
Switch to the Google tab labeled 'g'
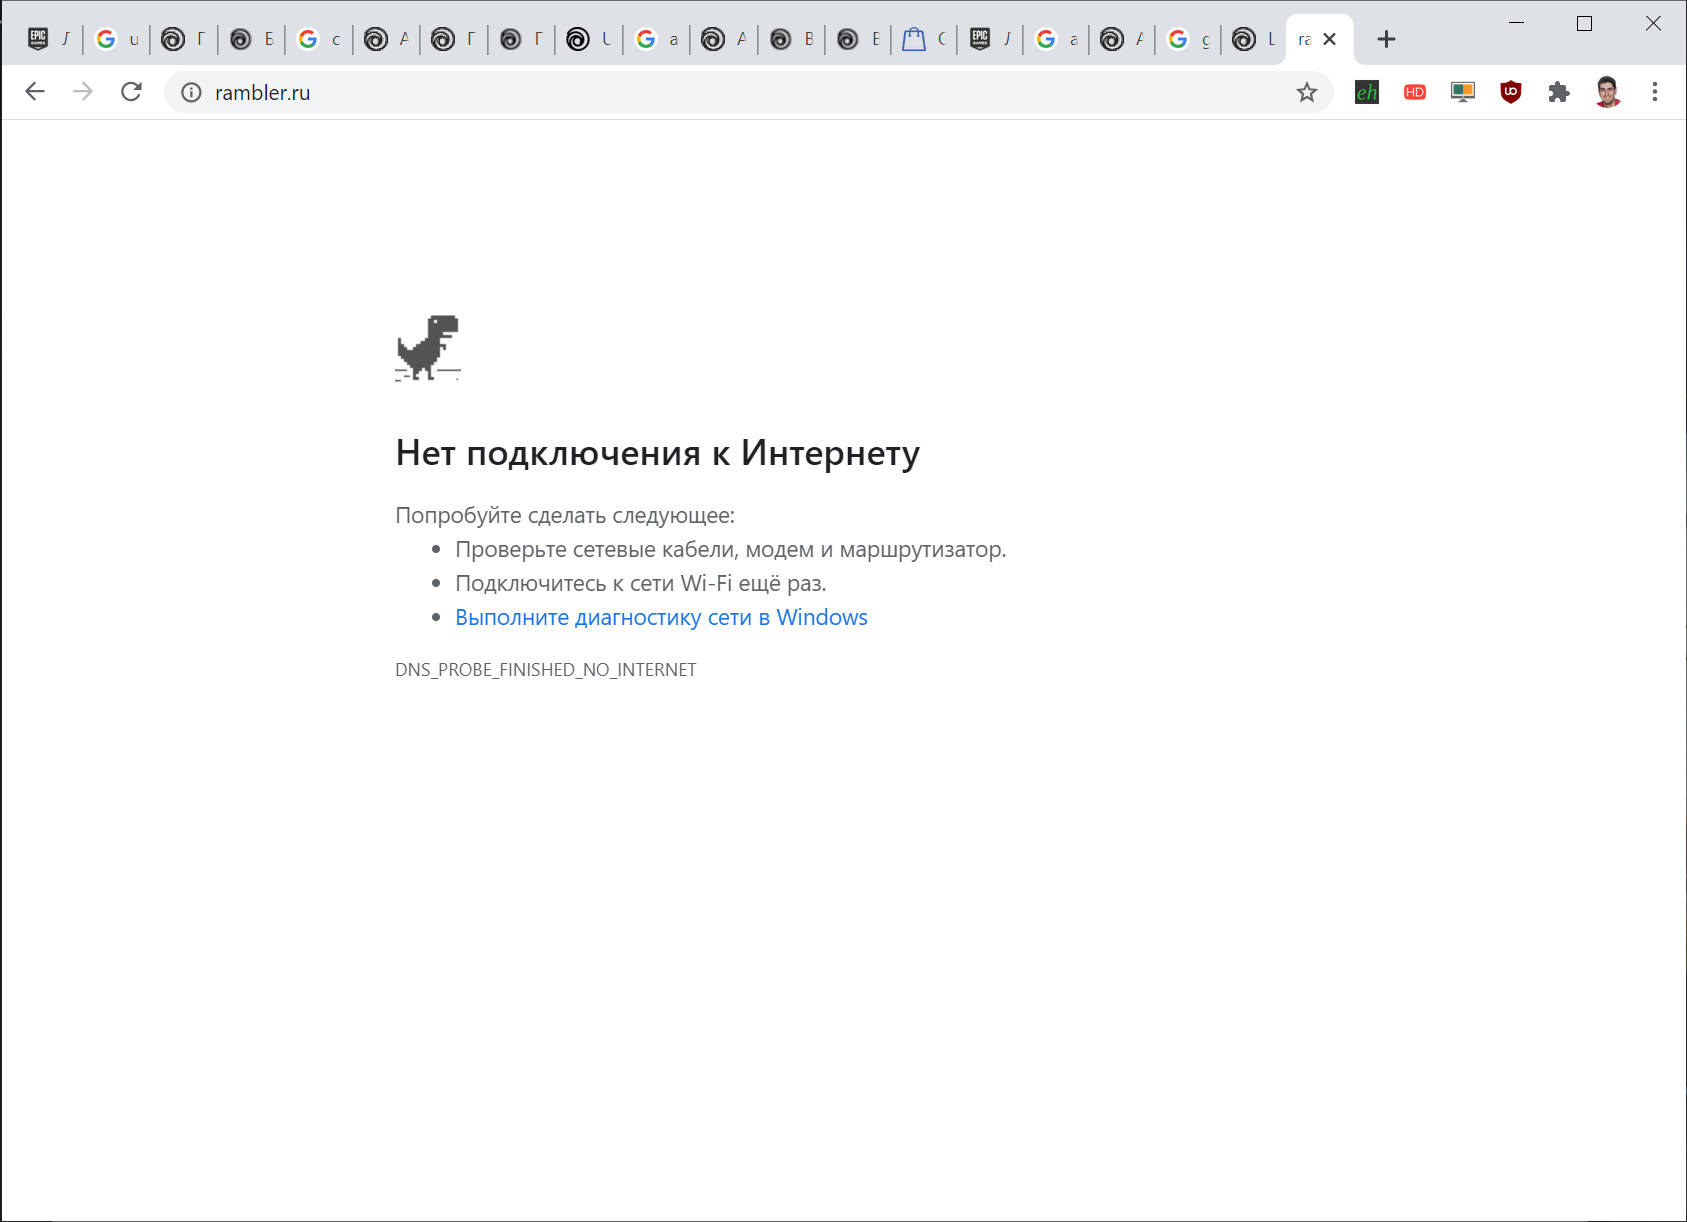(1188, 39)
